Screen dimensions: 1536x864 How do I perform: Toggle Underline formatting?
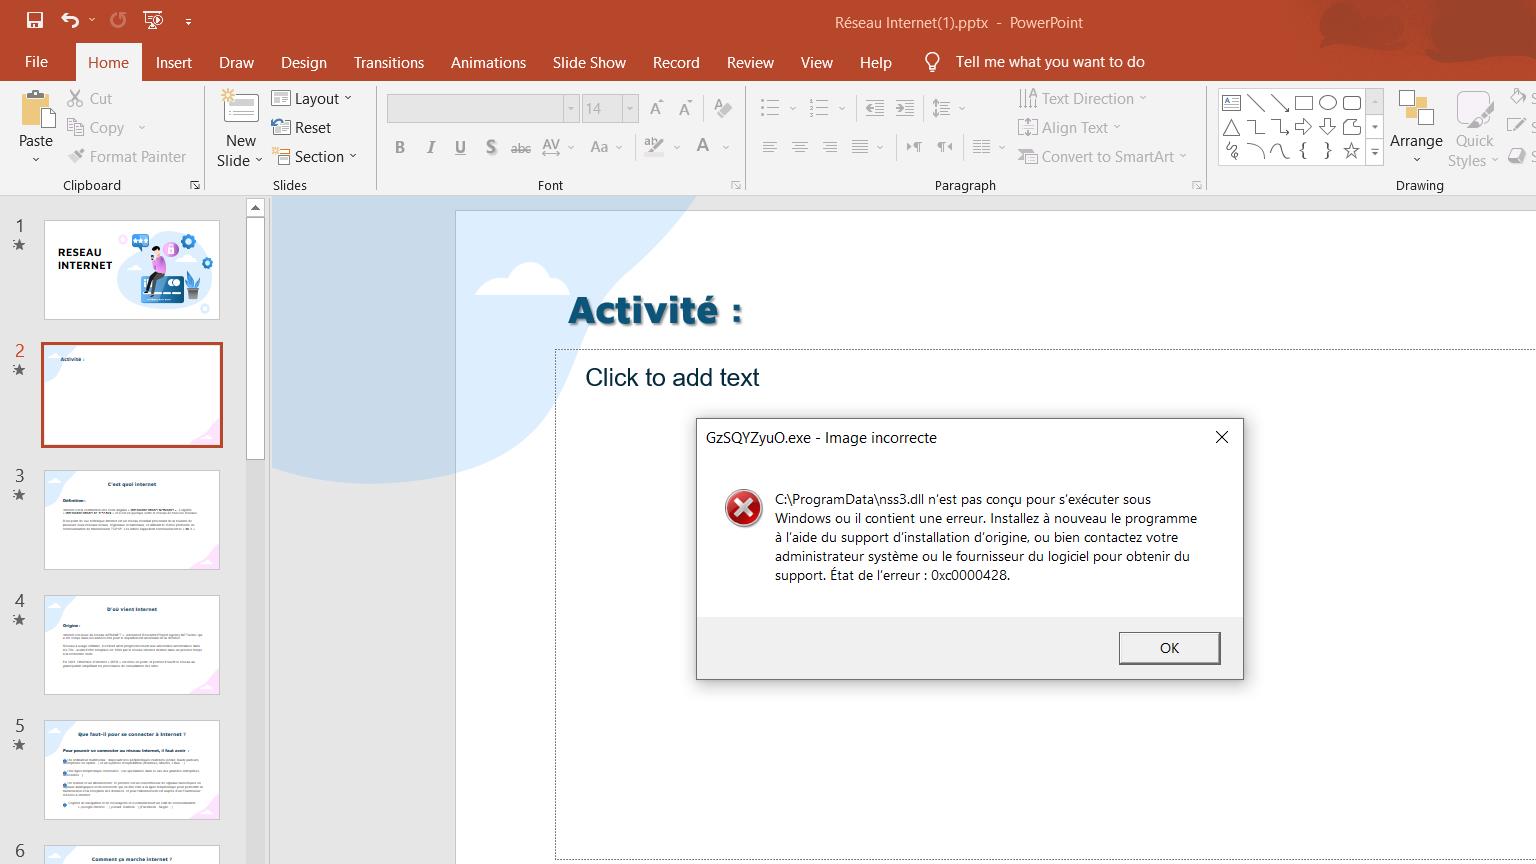(x=460, y=147)
